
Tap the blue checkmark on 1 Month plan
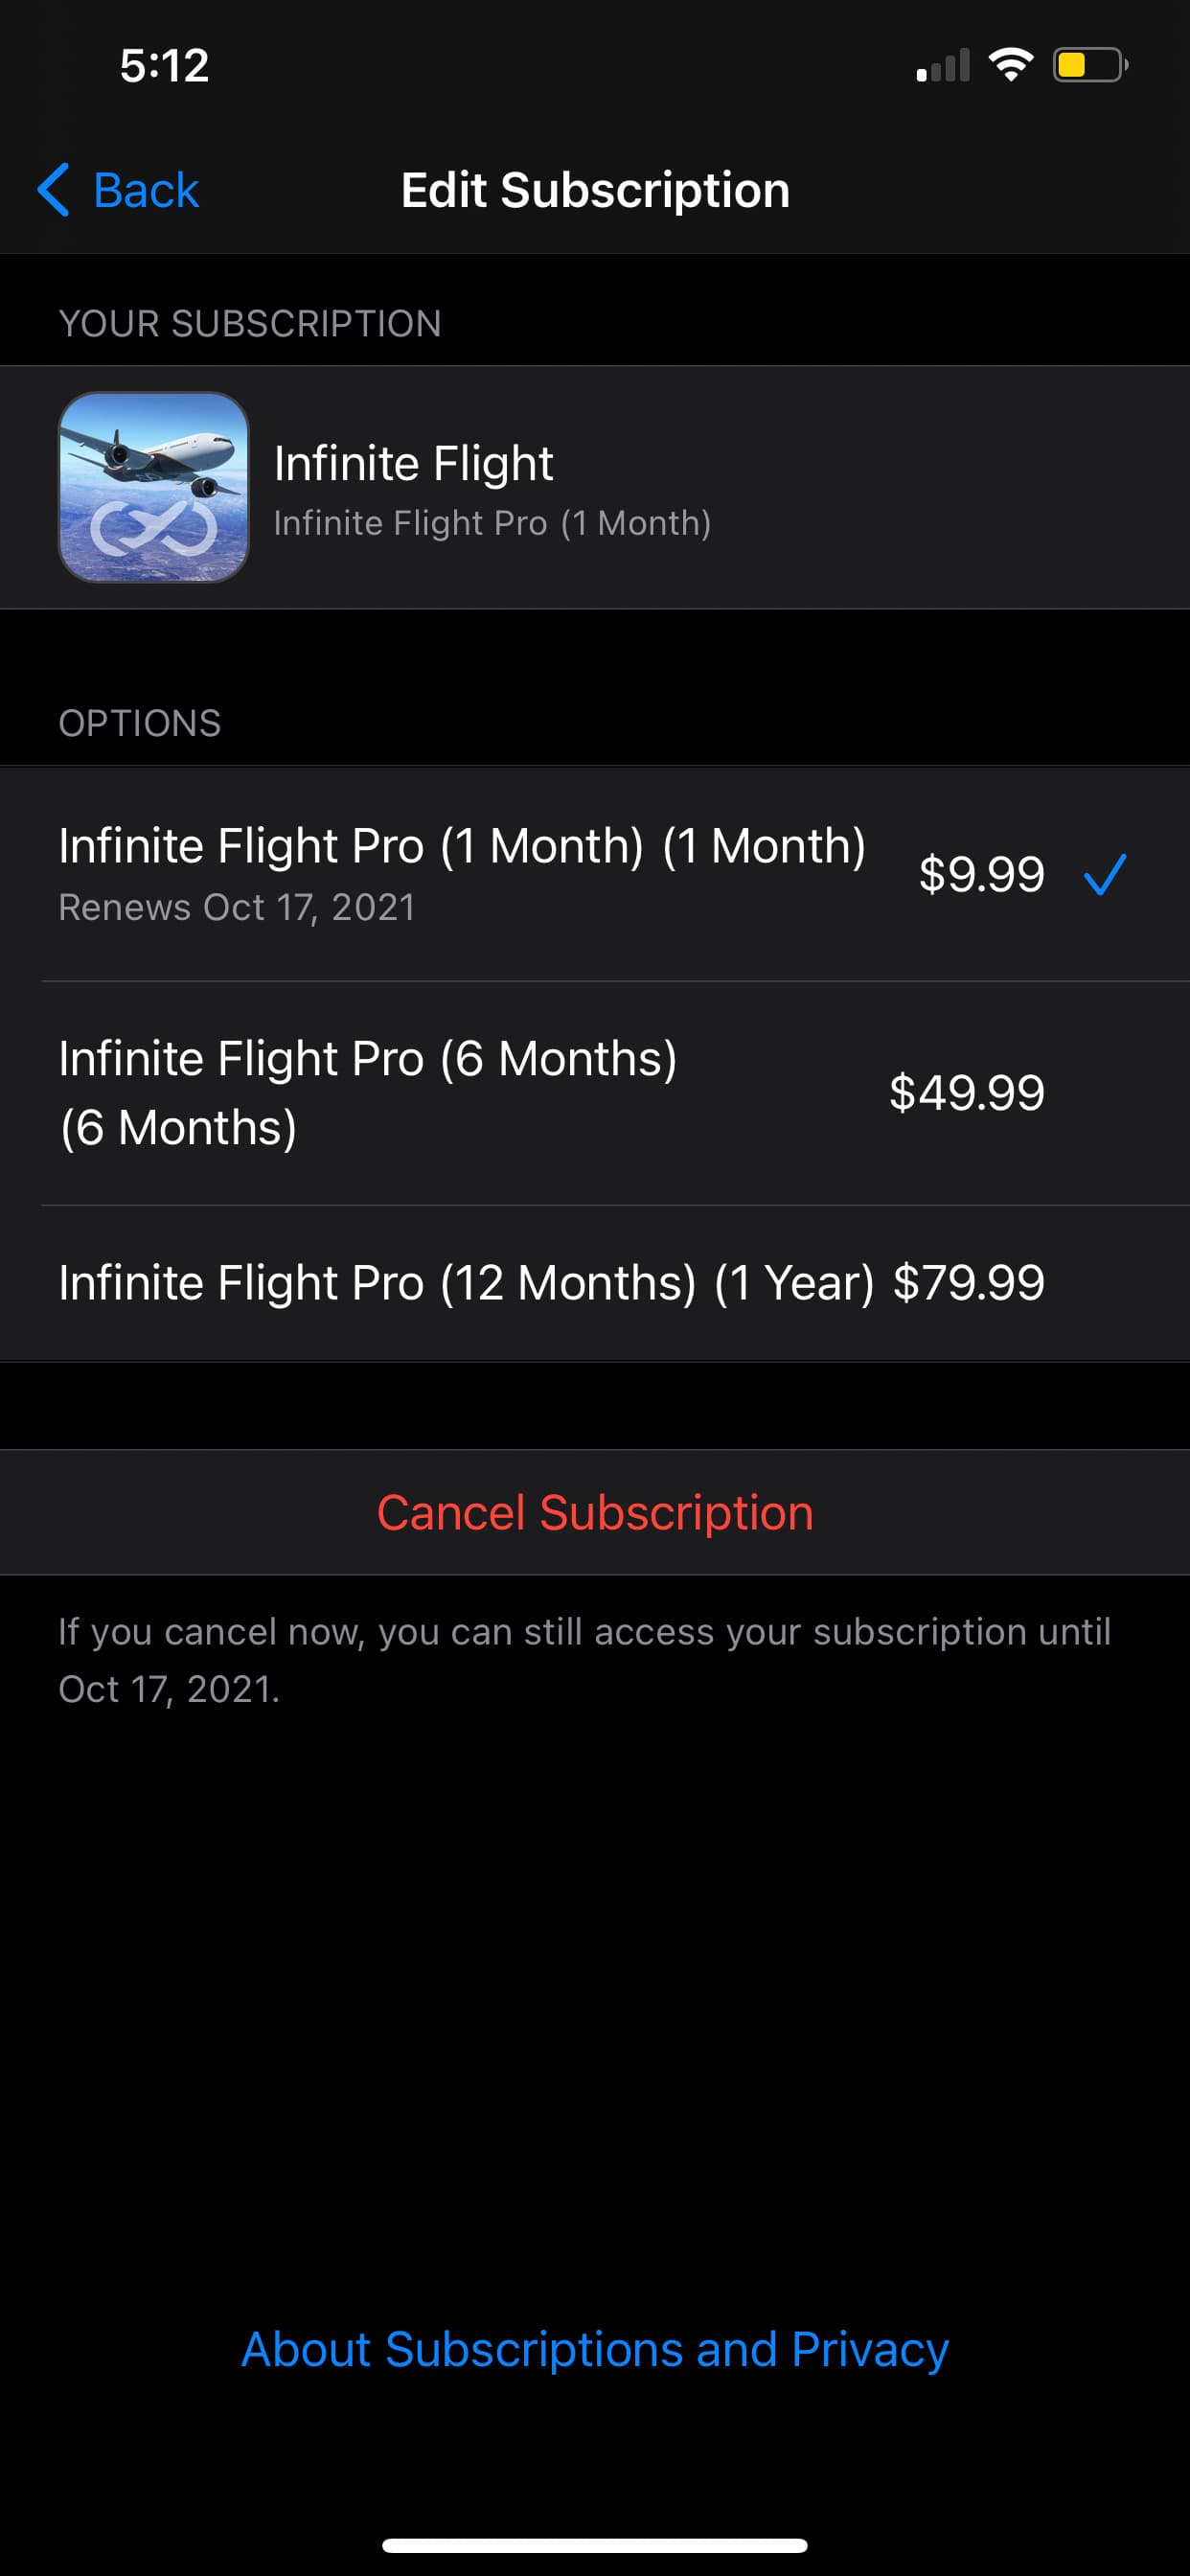[1105, 875]
